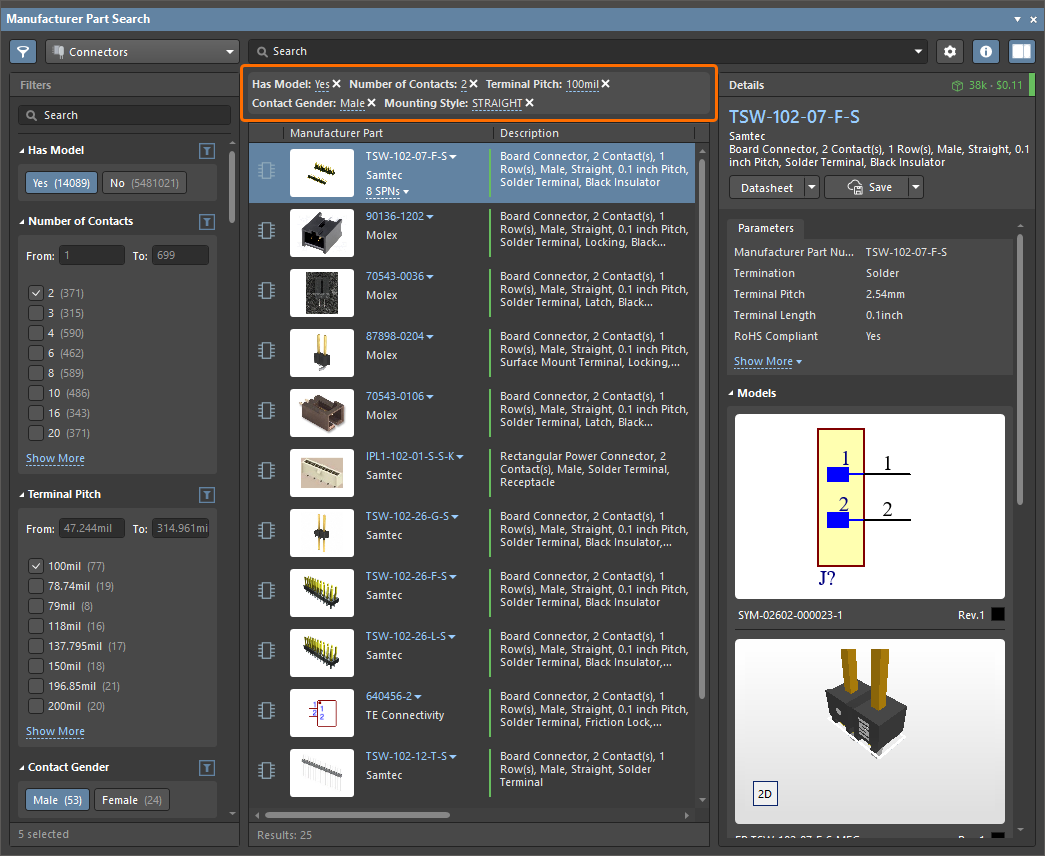Click the component icon beside 90136-1202

coord(266,231)
